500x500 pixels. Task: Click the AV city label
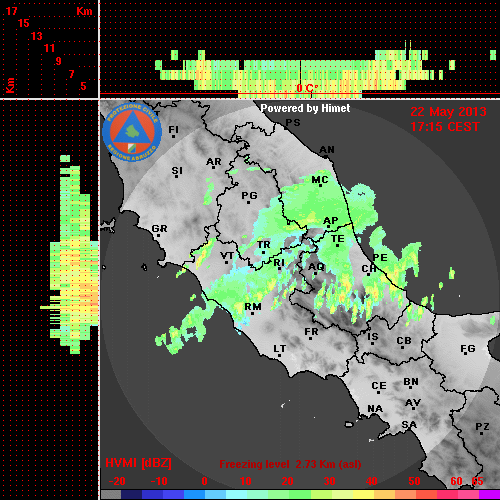(x=413, y=403)
